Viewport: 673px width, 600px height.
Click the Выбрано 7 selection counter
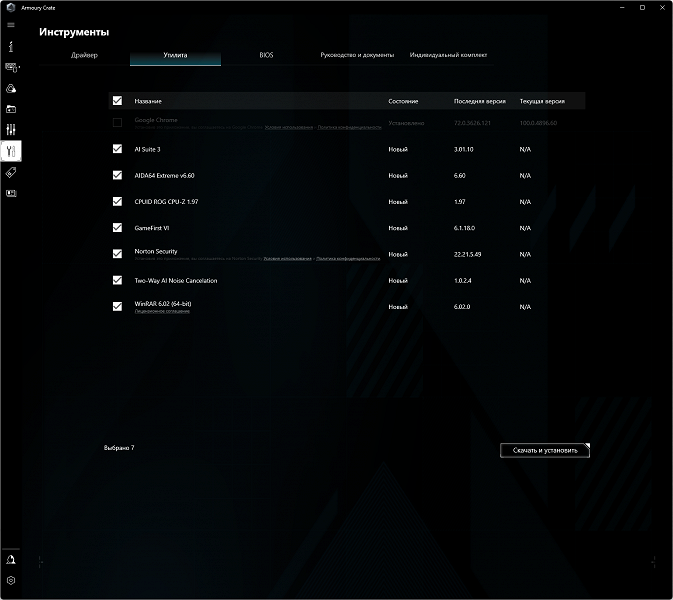(x=119, y=448)
